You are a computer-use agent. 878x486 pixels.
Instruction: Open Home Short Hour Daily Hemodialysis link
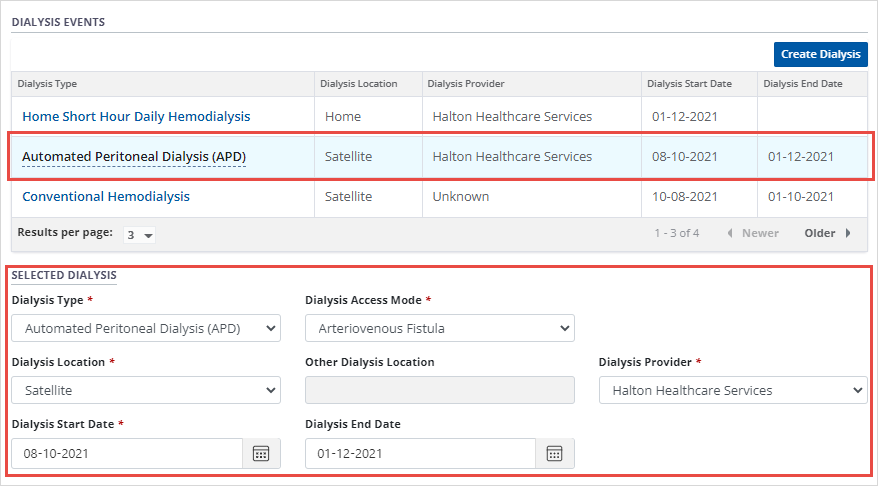[136, 117]
